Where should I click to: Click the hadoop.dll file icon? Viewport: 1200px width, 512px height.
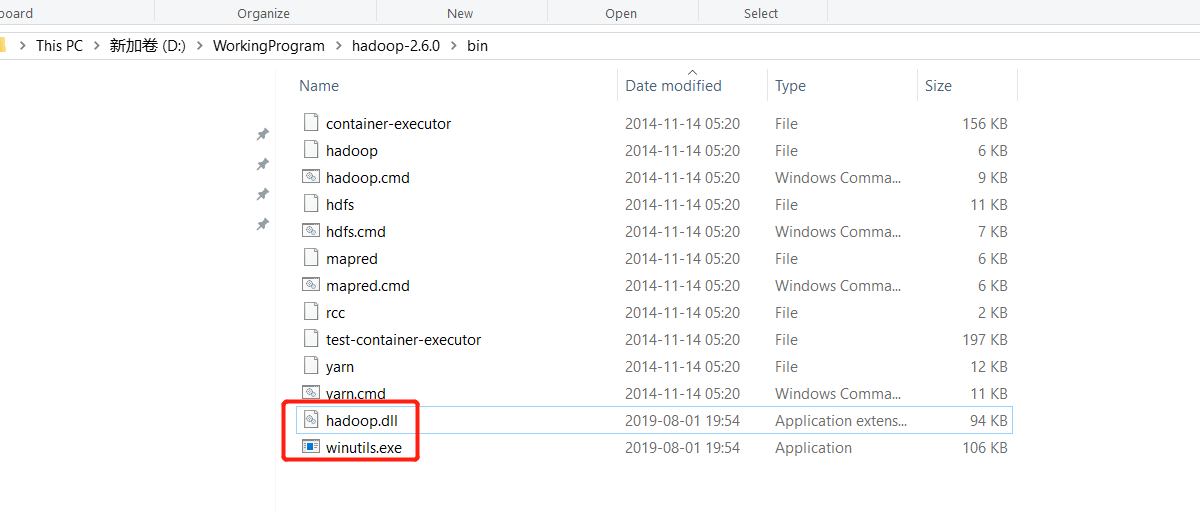coord(310,420)
